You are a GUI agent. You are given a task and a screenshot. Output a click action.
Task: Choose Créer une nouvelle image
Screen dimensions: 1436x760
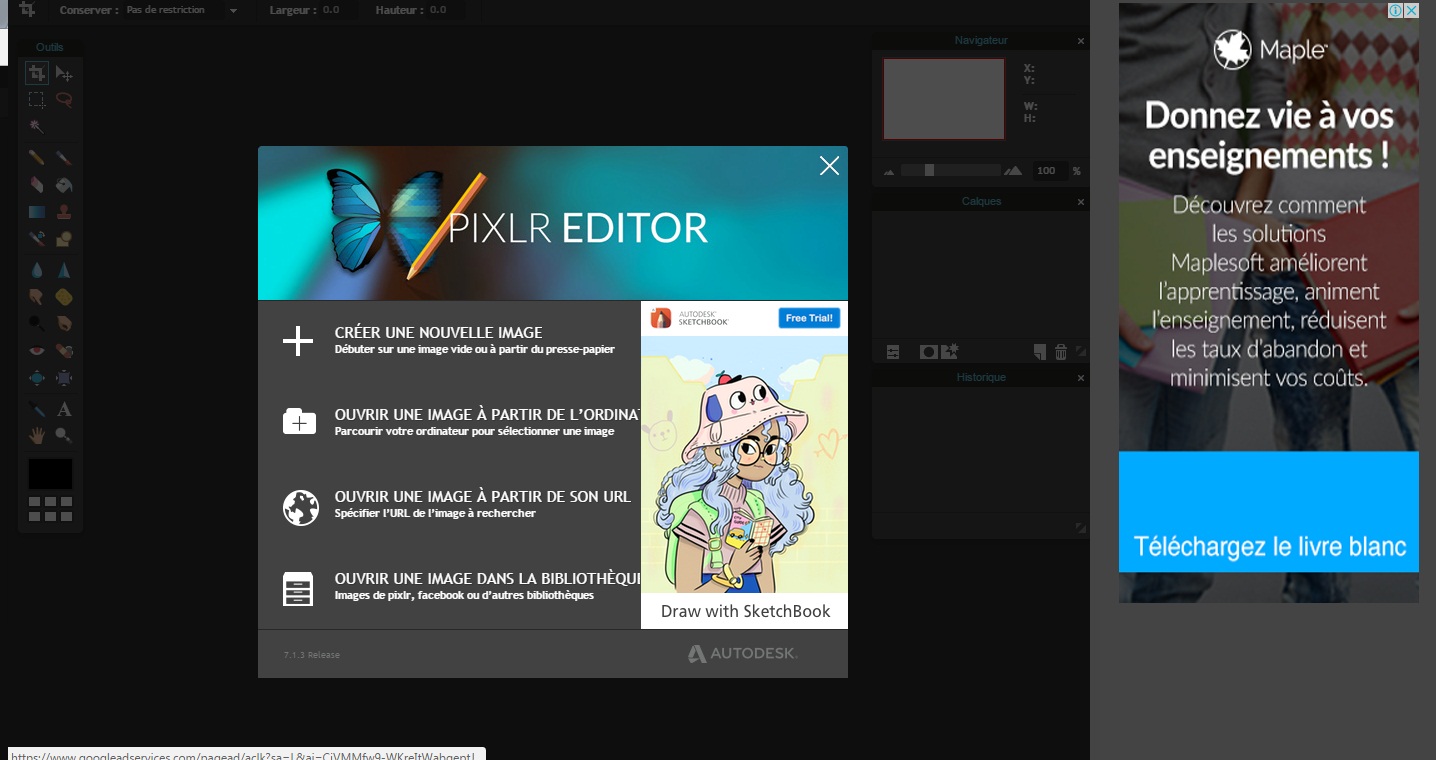click(x=449, y=341)
